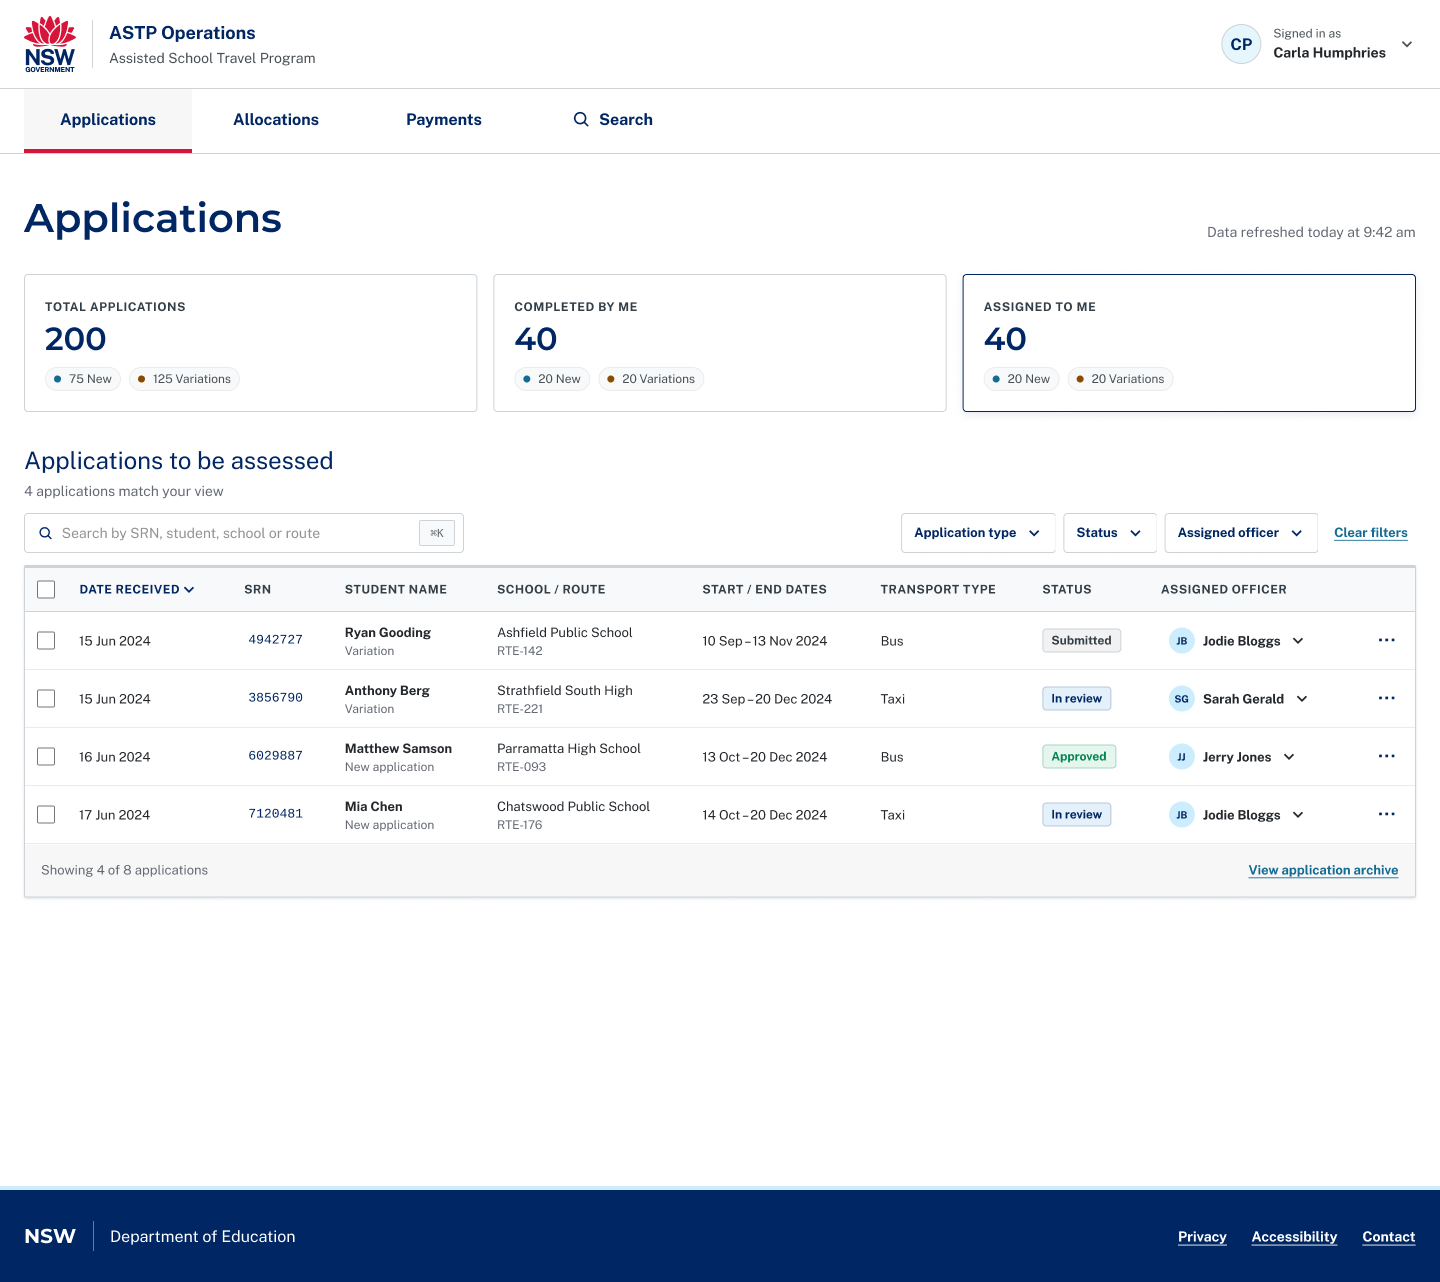The height and width of the screenshot is (1282, 1440).
Task: Click the SG avatar for Sarah Gerald
Action: pos(1181,699)
